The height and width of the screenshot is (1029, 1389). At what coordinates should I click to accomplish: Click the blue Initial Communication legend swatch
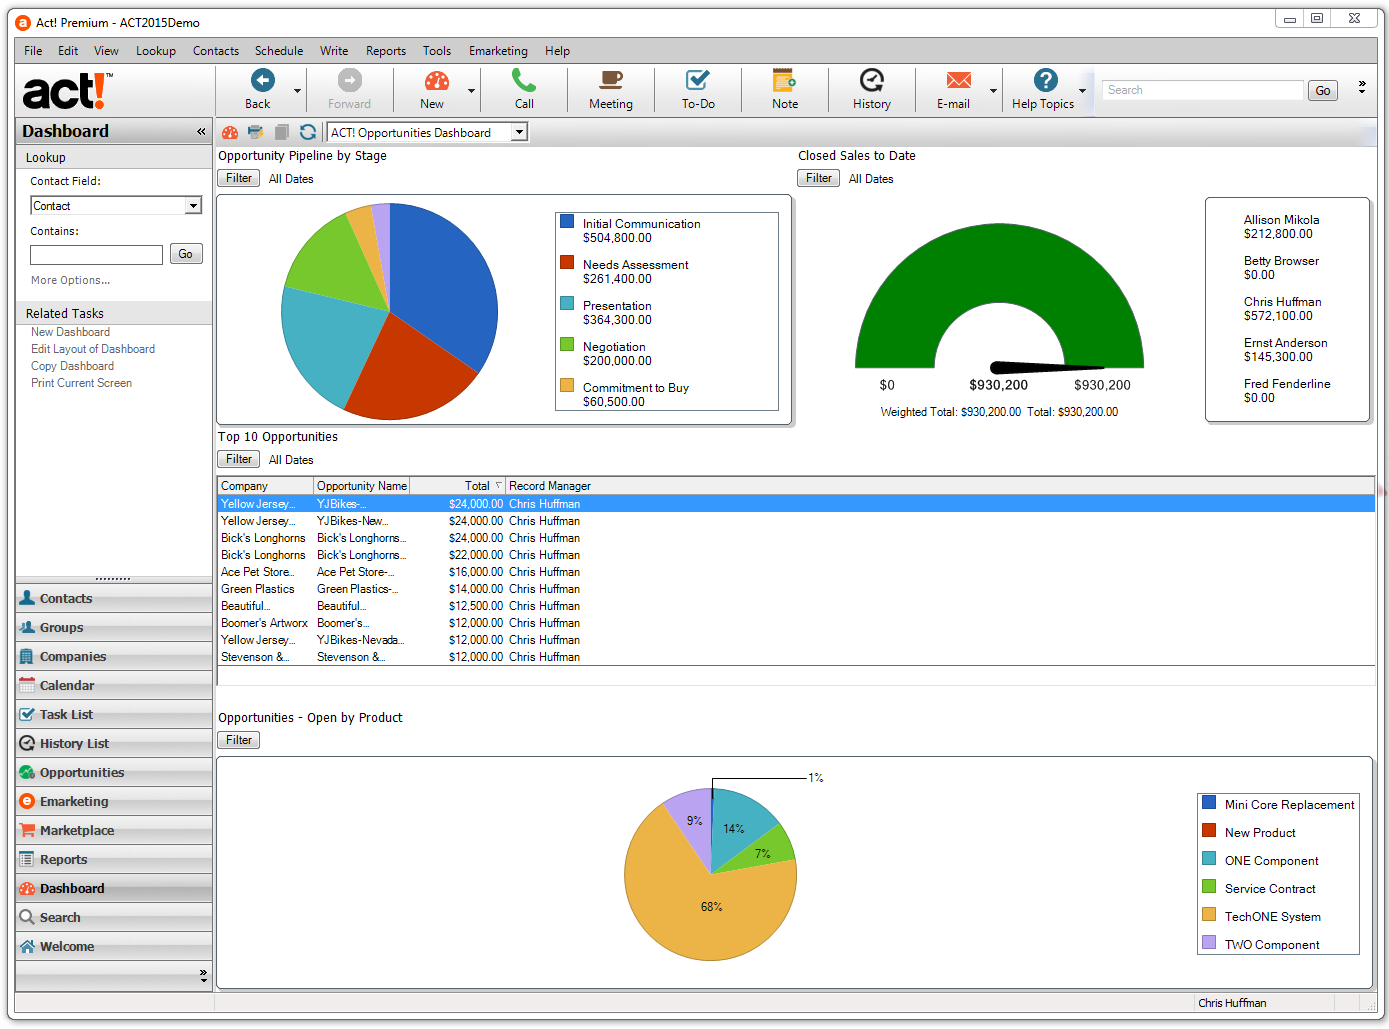click(567, 221)
